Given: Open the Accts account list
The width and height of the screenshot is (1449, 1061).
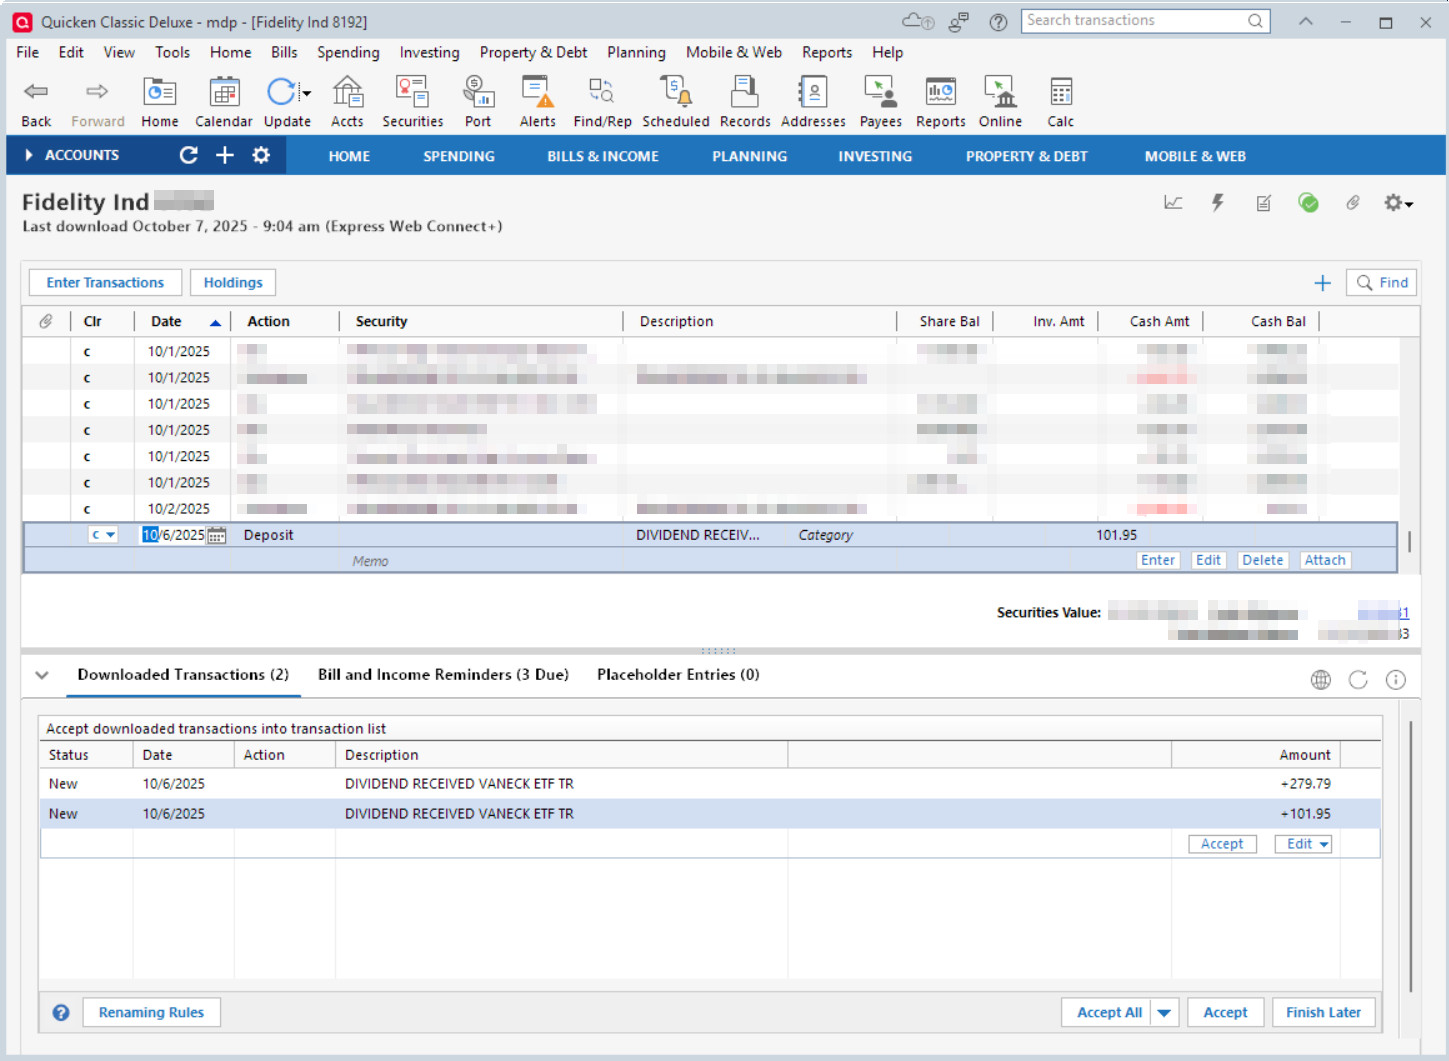Looking at the screenshot, I should [x=347, y=102].
